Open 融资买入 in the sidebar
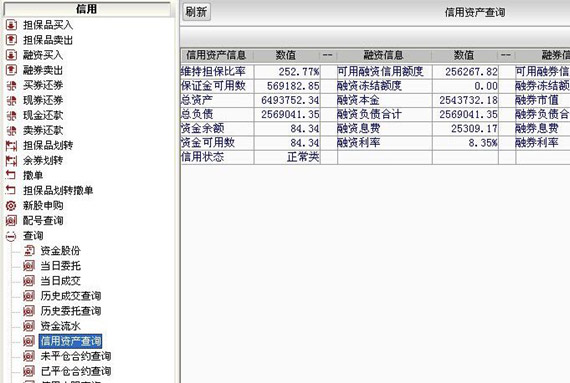 43,55
